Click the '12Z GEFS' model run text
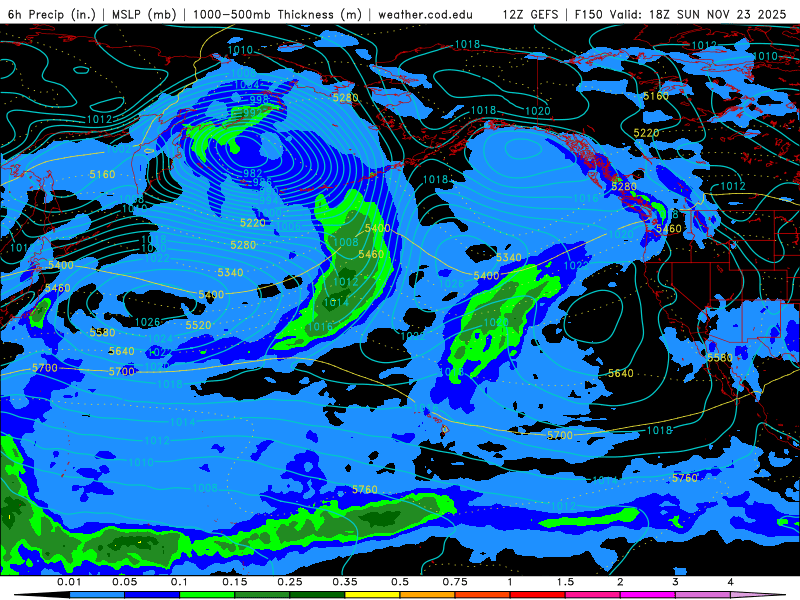 (x=530, y=15)
